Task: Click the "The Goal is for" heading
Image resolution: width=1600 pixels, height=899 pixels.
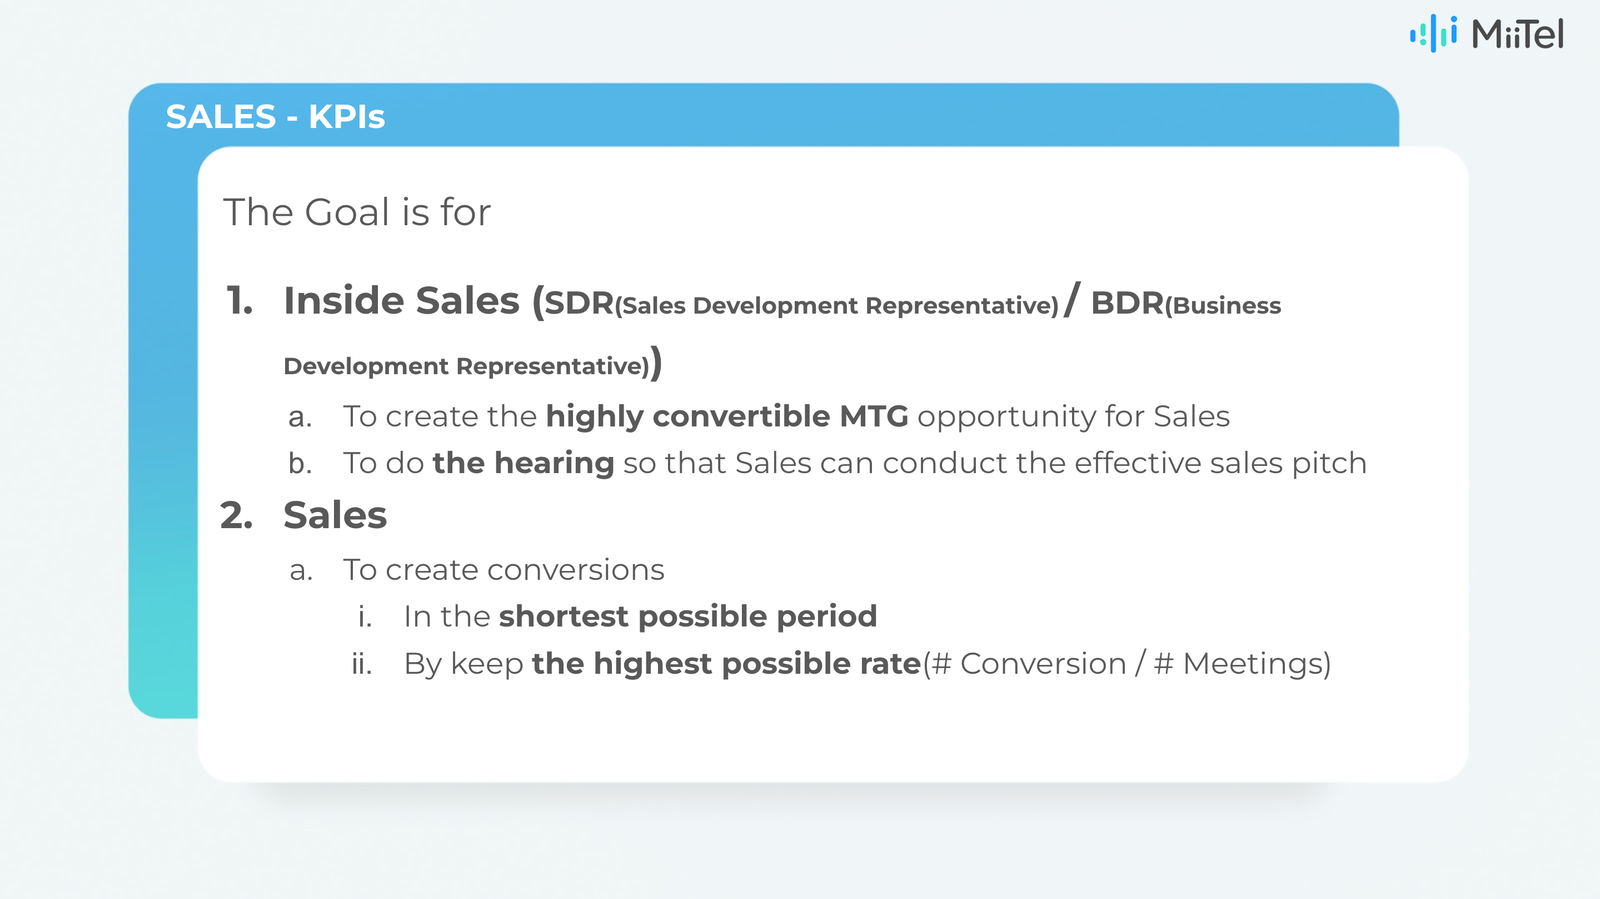Action: click(357, 213)
